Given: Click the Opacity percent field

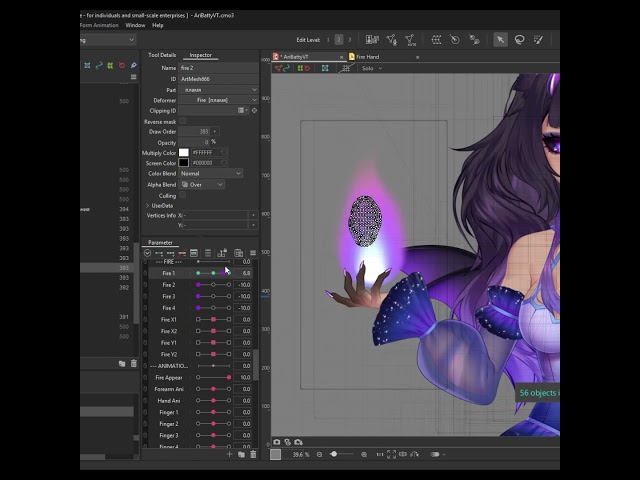Looking at the screenshot, I should [194, 142].
